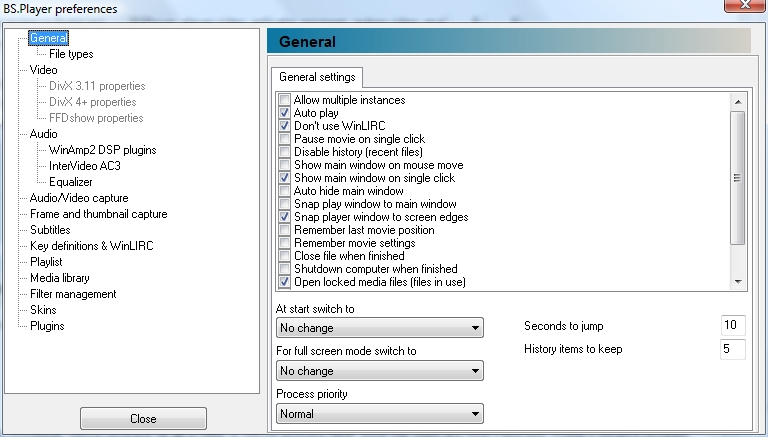Click the options list scroll up arrow
The height and width of the screenshot is (437, 768).
coord(738,102)
